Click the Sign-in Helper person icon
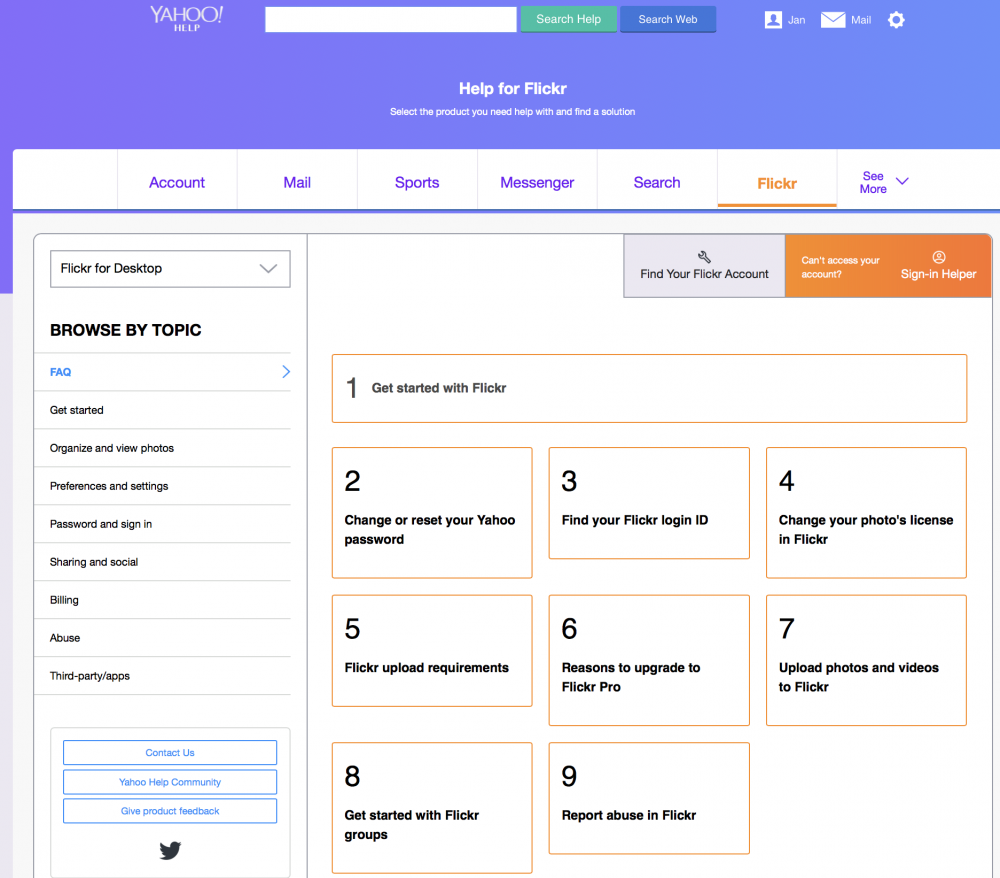Screen dimensions: 1000x878 [939, 257]
